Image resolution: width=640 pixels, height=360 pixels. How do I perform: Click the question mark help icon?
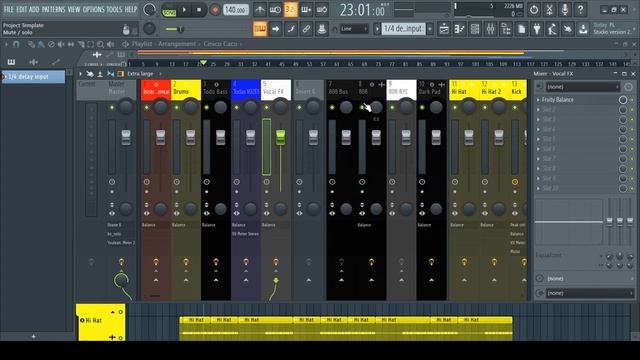click(580, 9)
